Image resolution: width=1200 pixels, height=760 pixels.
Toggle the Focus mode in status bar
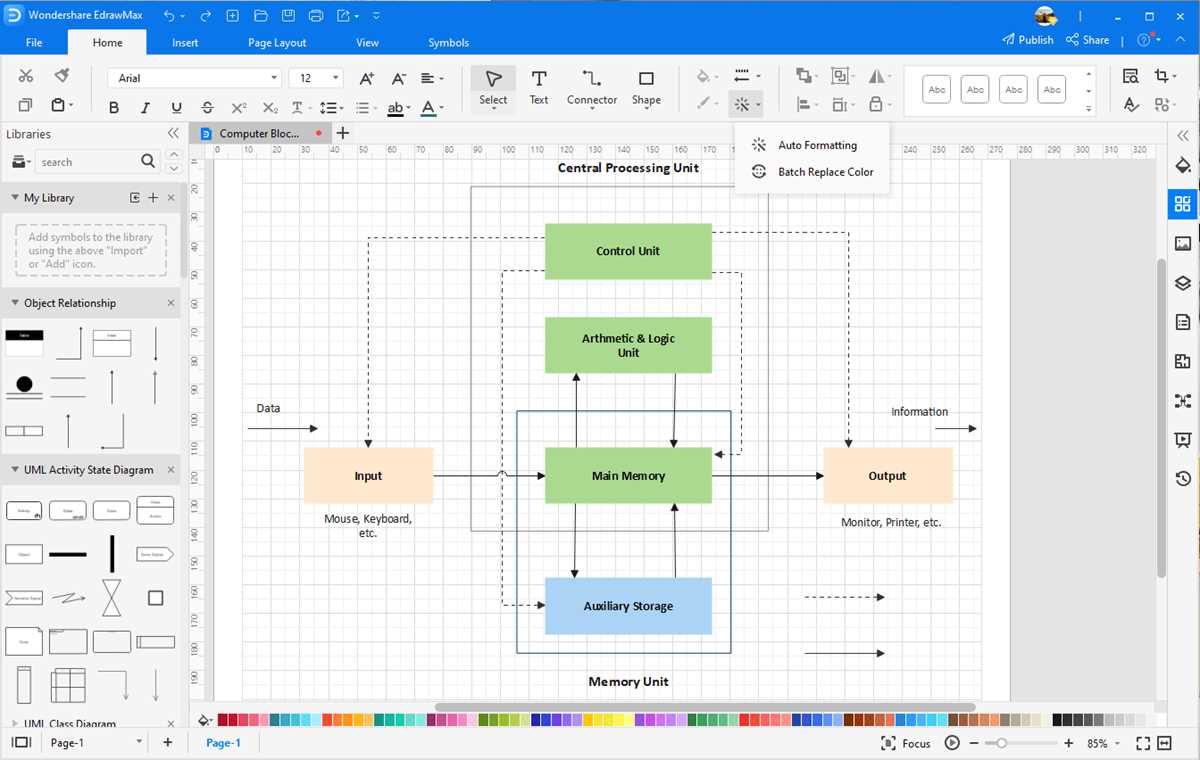pos(906,743)
